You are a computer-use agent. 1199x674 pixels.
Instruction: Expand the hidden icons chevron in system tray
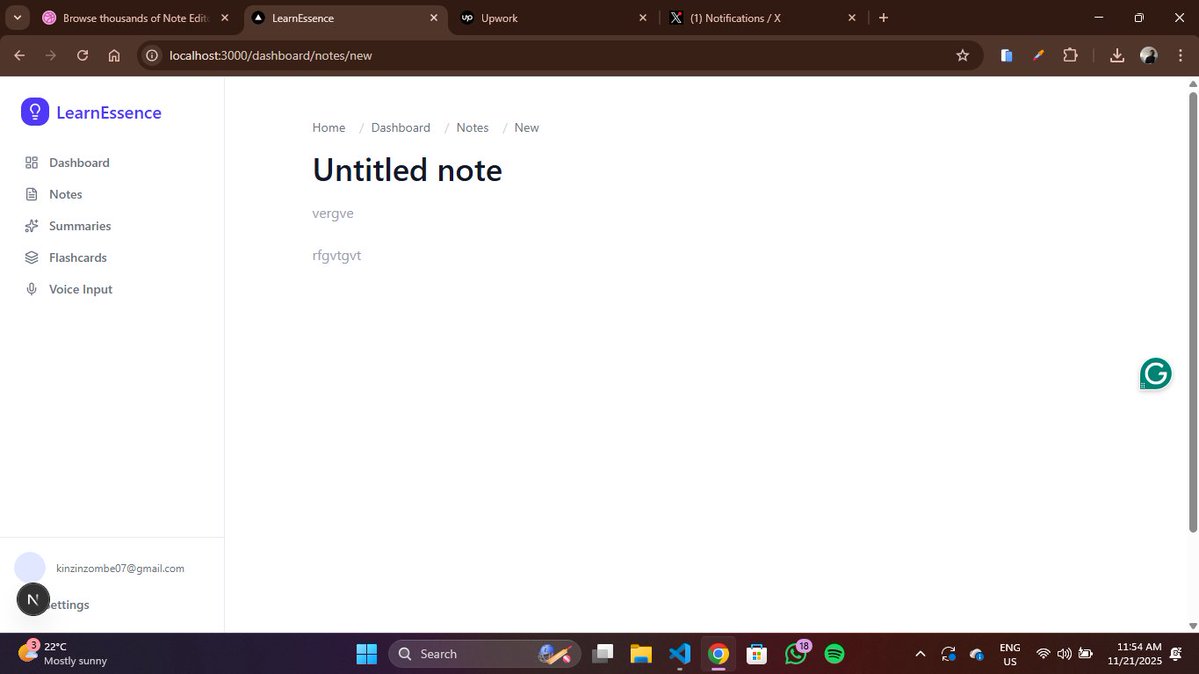pyautogui.click(x=919, y=653)
